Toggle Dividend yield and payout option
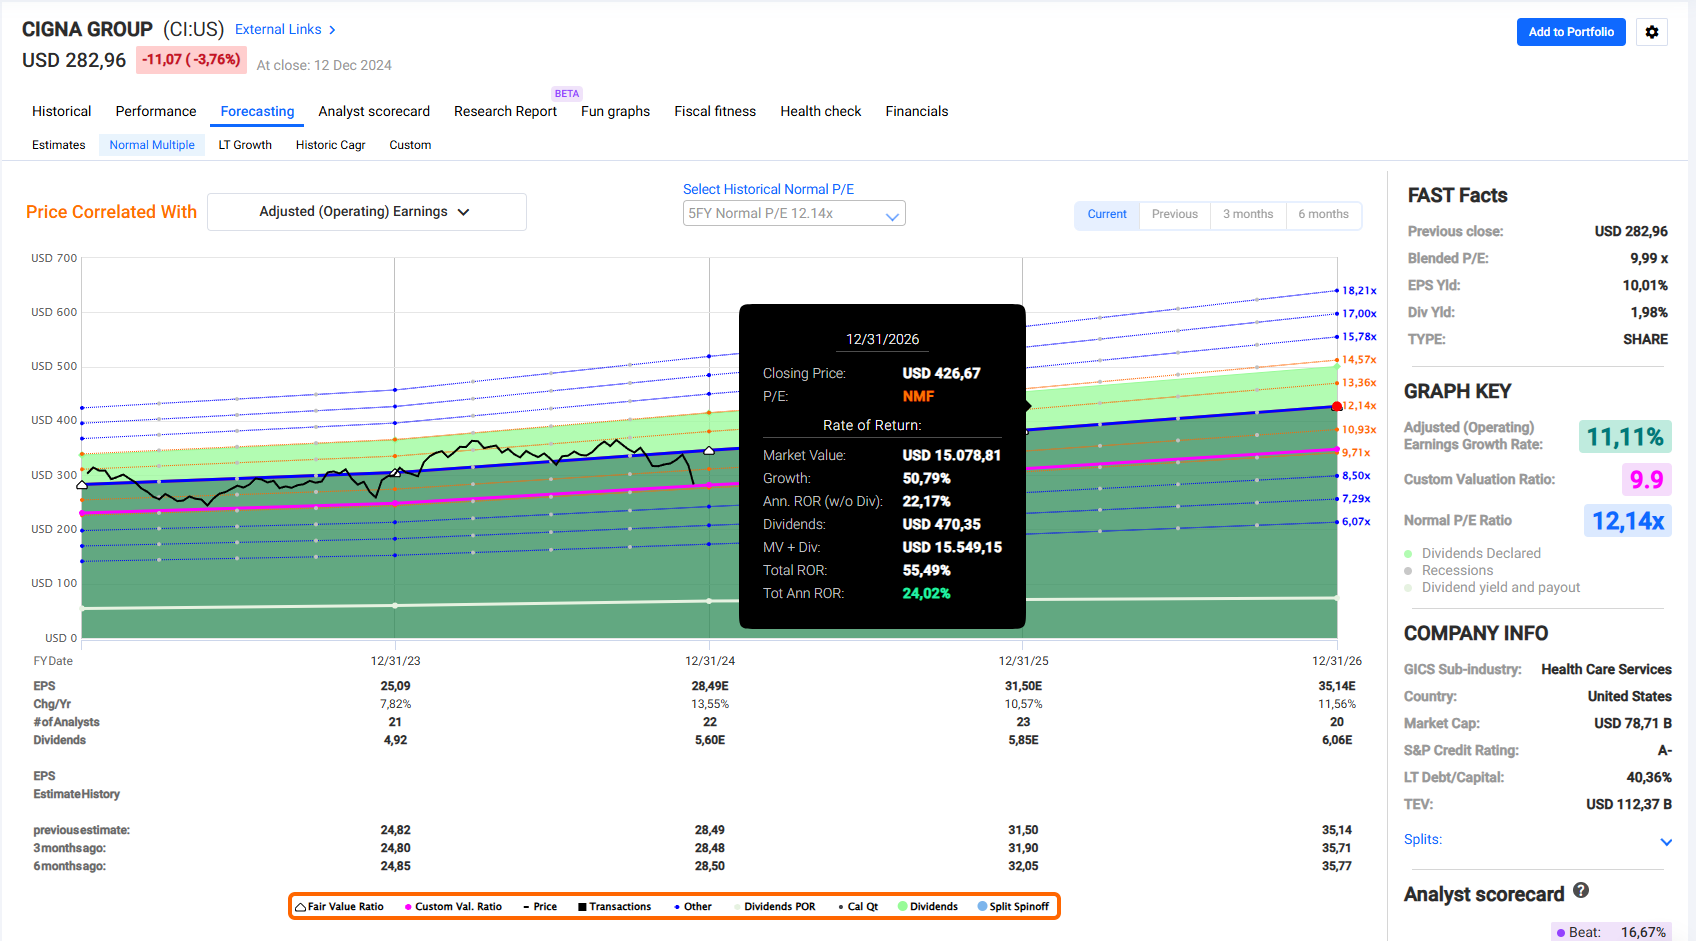This screenshot has height=941, width=1696. pyautogui.click(x=1492, y=587)
